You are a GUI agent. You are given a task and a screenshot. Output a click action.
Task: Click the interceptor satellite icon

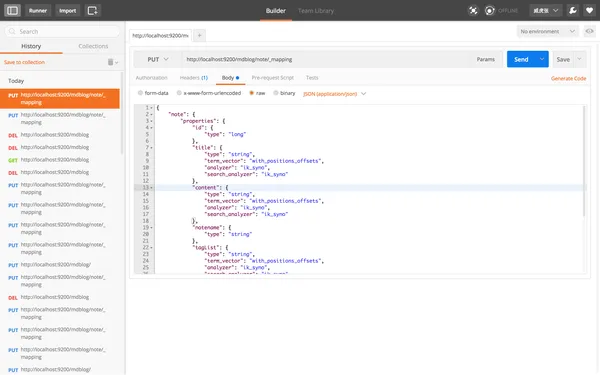tap(473, 10)
